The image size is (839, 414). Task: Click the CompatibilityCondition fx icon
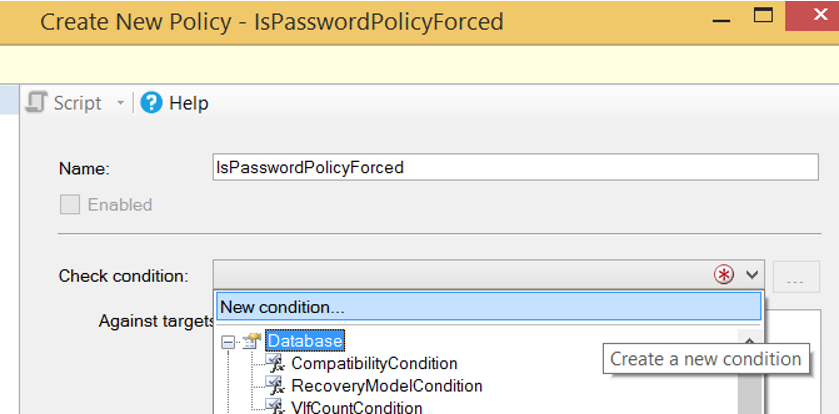[276, 363]
